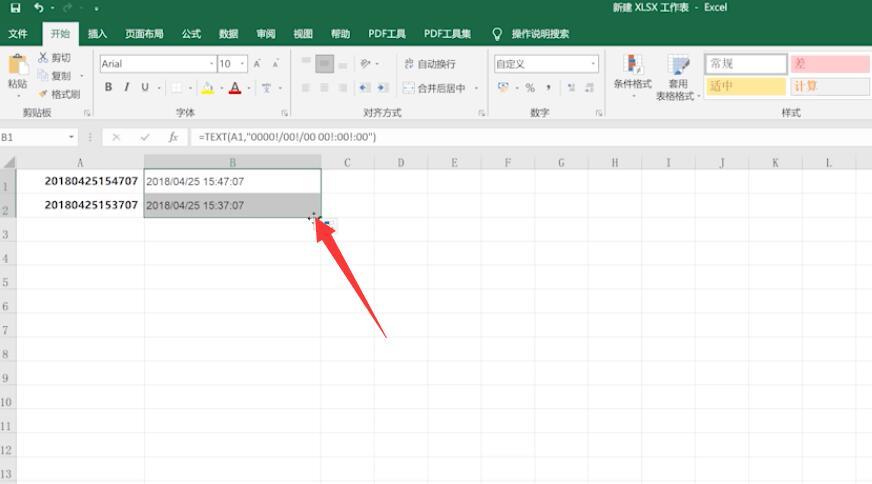
Task: Click the increase font size icon
Action: pos(257,64)
